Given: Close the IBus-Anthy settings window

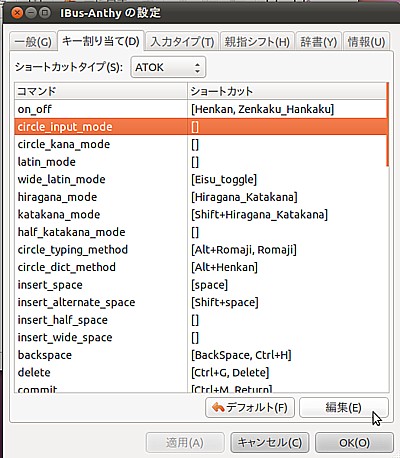Looking at the screenshot, I should 17,13.
